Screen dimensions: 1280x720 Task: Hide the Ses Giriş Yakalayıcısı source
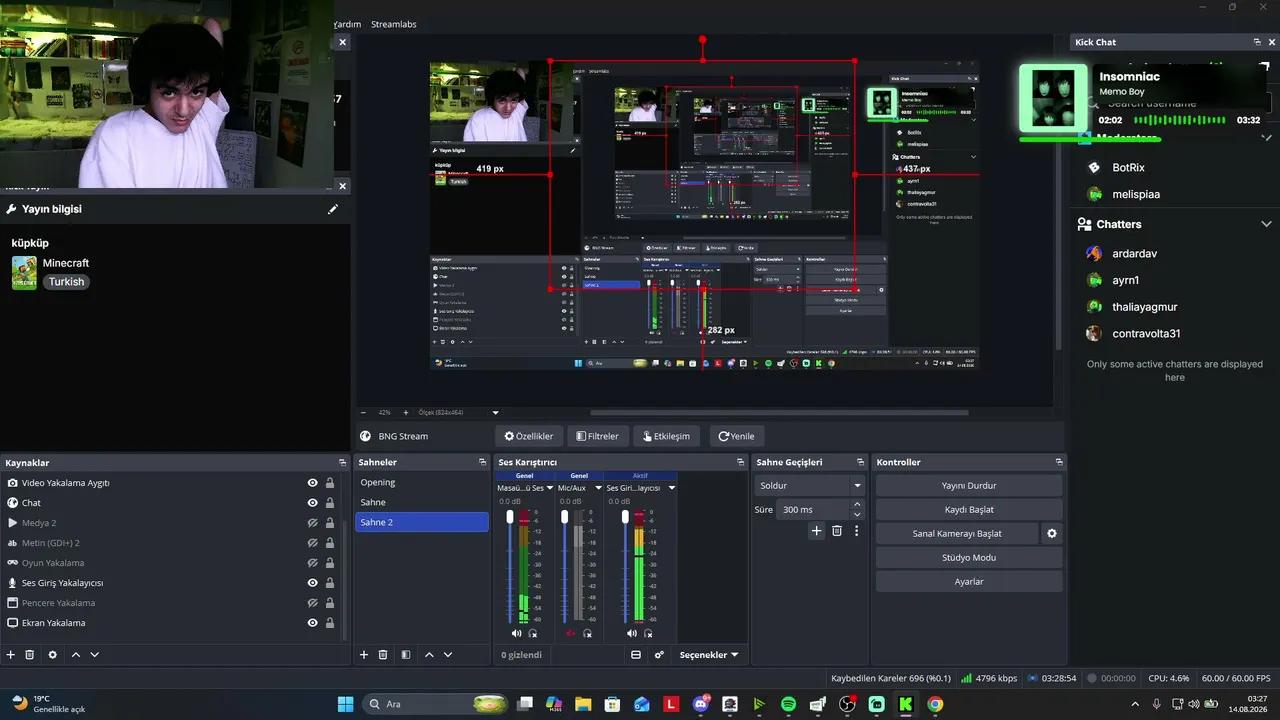pyautogui.click(x=313, y=583)
